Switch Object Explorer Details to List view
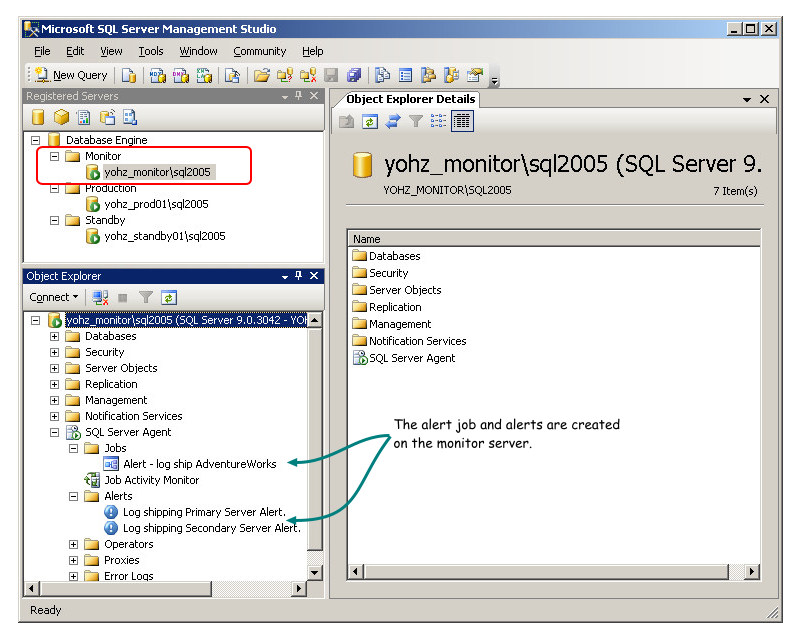786x639 pixels. [438, 121]
